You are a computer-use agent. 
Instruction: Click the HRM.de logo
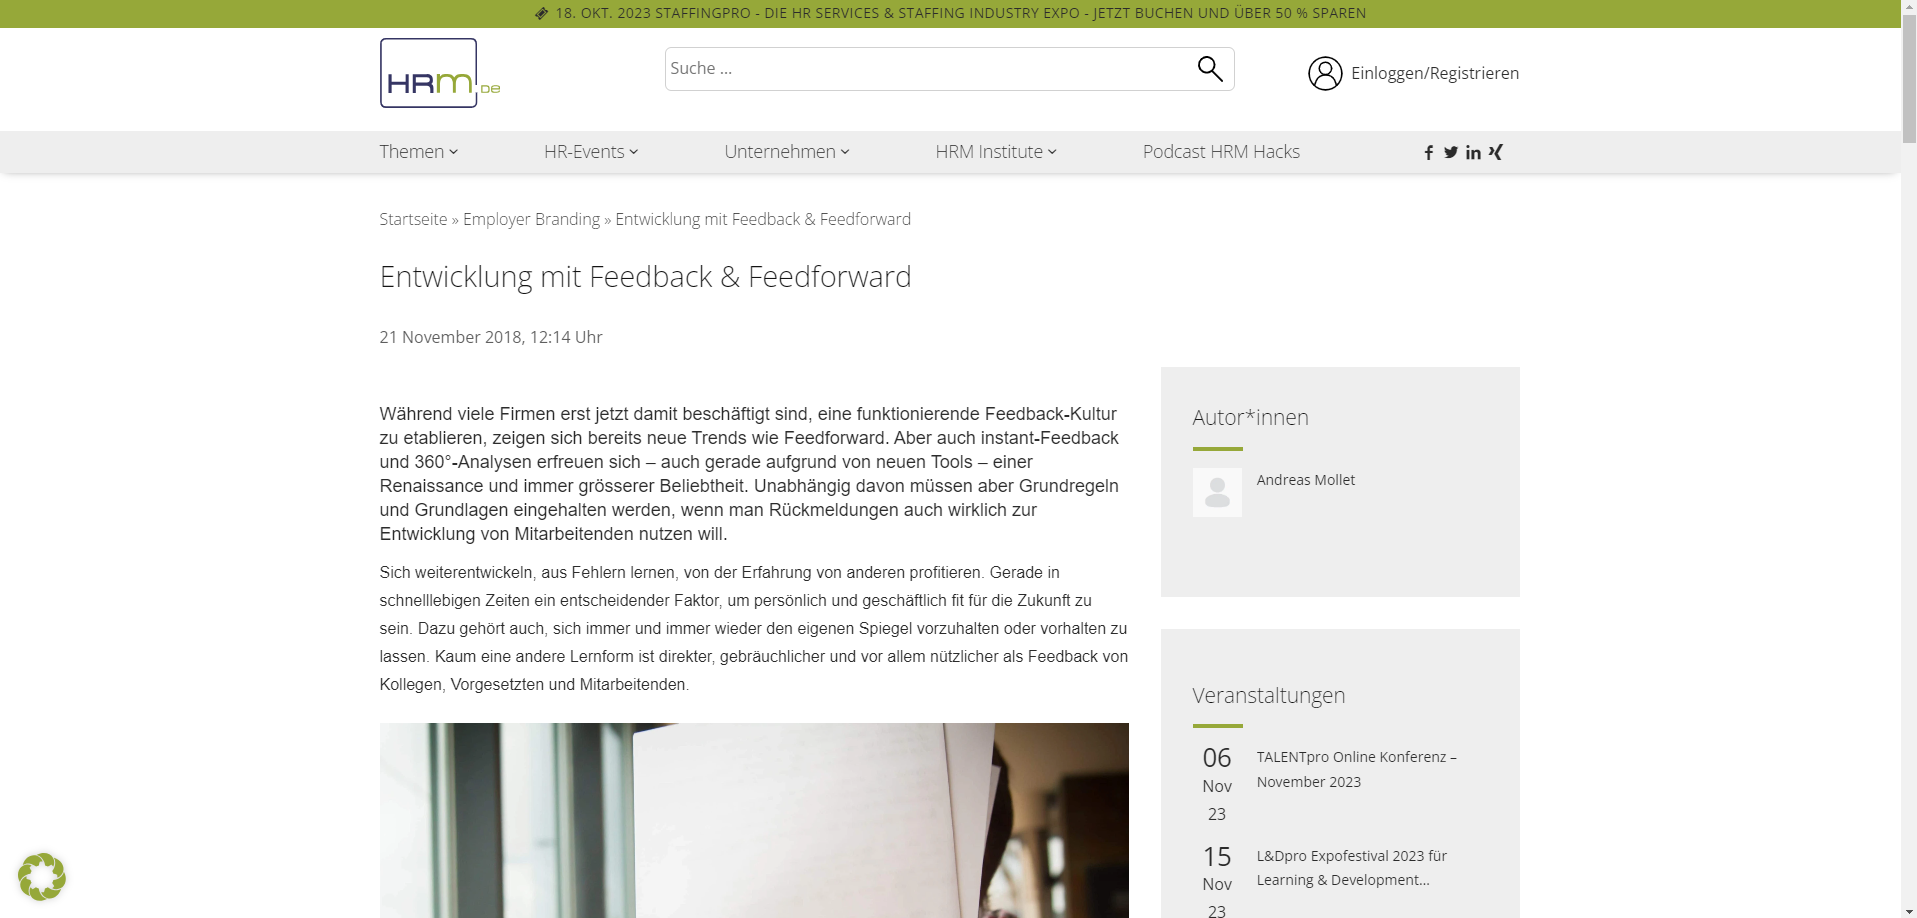pos(440,73)
